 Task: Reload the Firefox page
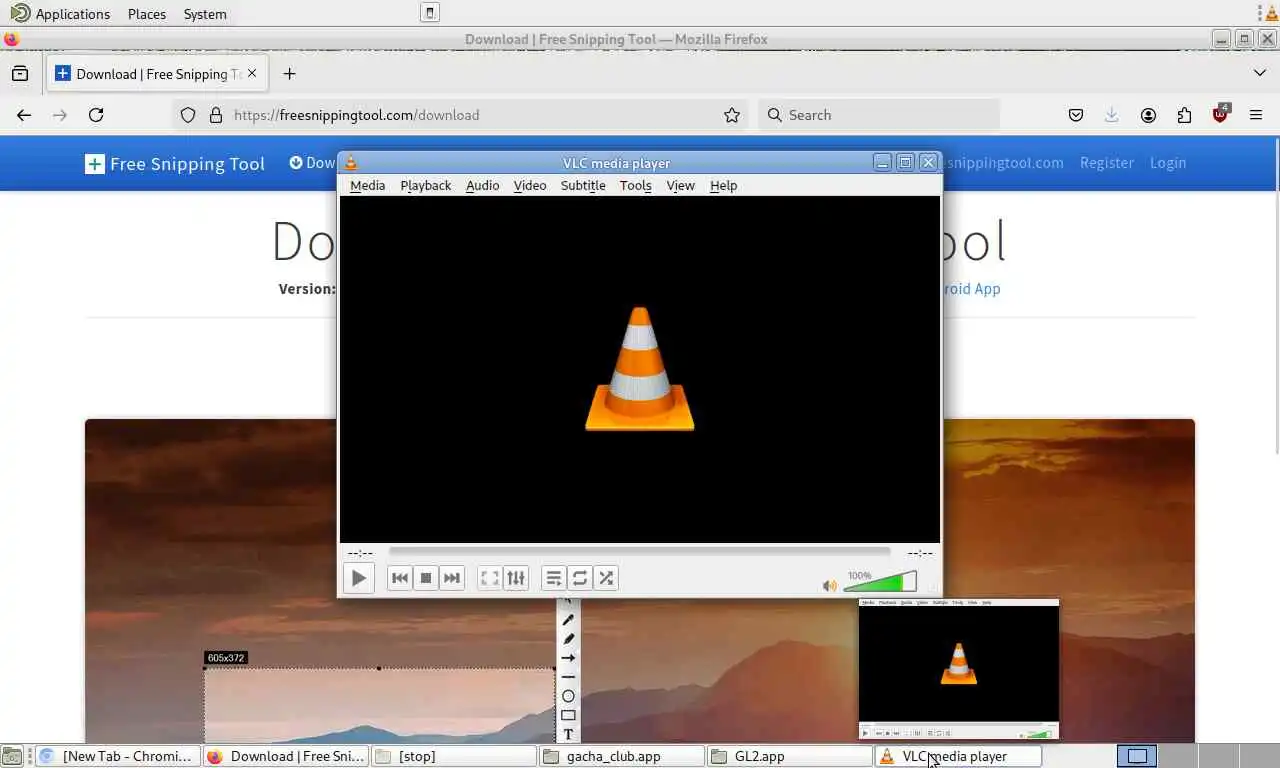pyautogui.click(x=96, y=115)
